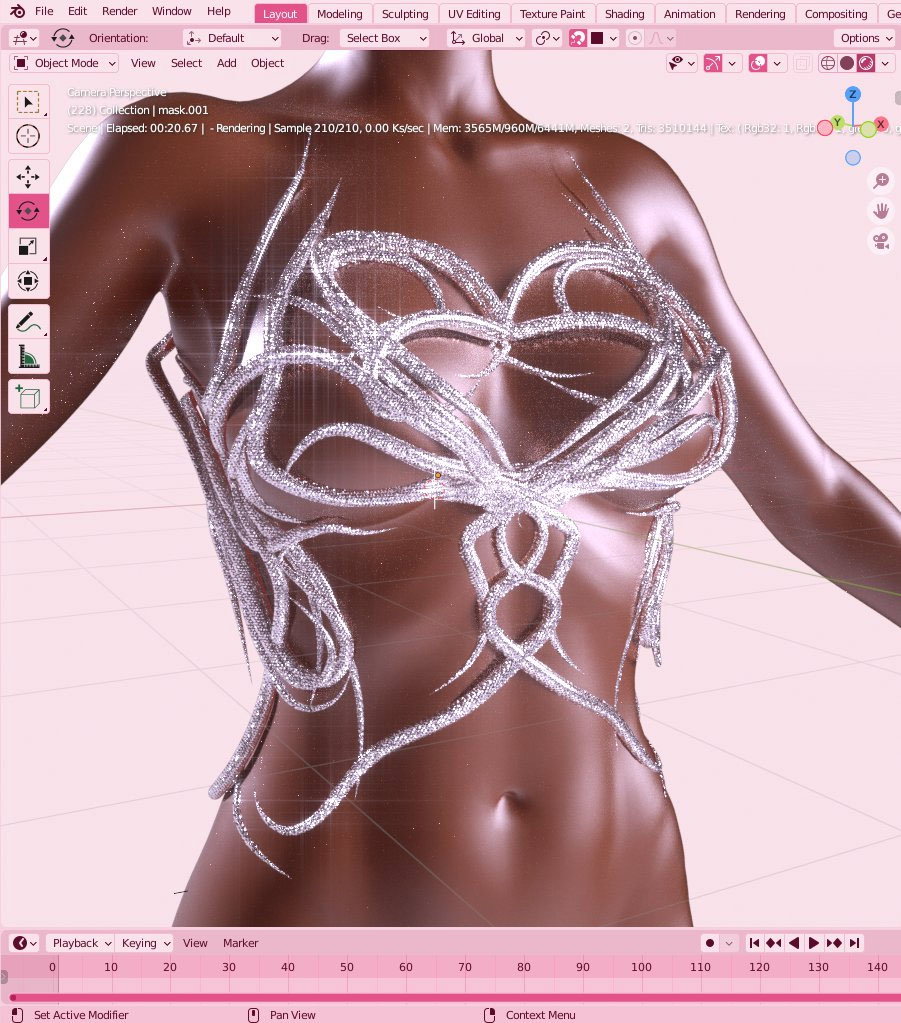Click the X axis on navigation gizmo
901x1023 pixels.
point(881,123)
